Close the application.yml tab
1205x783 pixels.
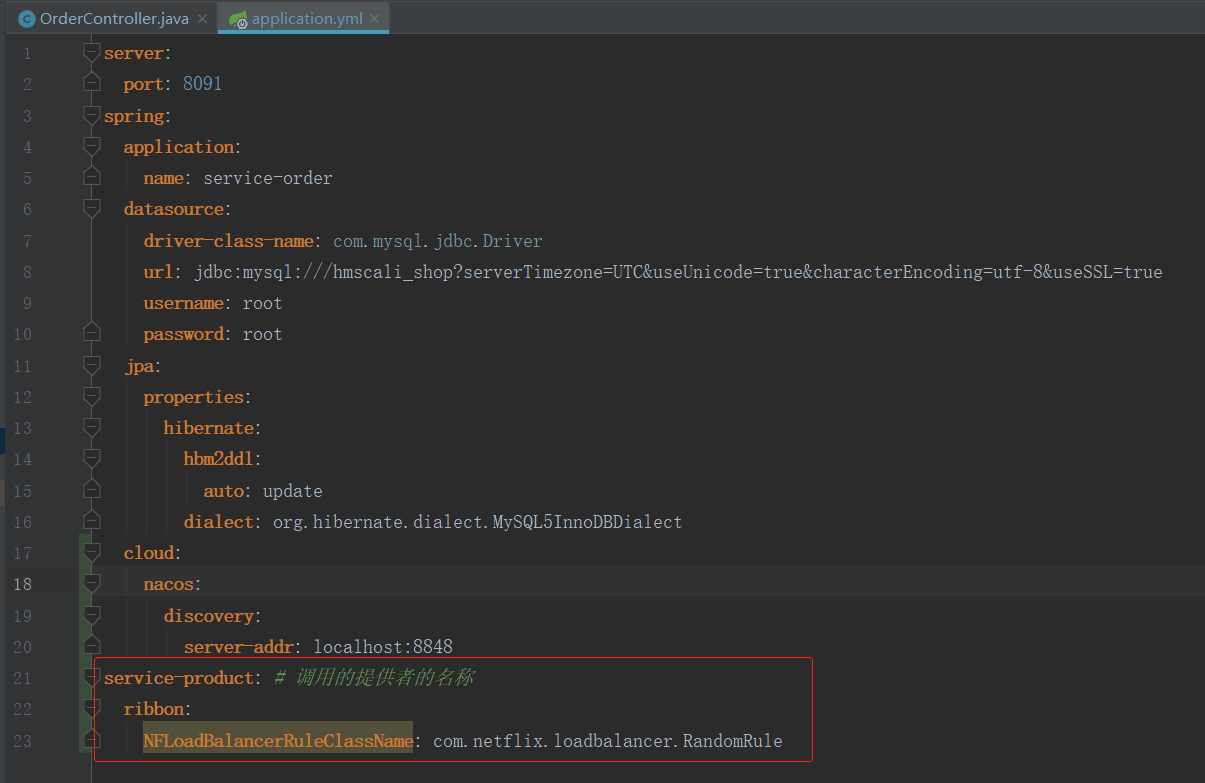click(375, 19)
